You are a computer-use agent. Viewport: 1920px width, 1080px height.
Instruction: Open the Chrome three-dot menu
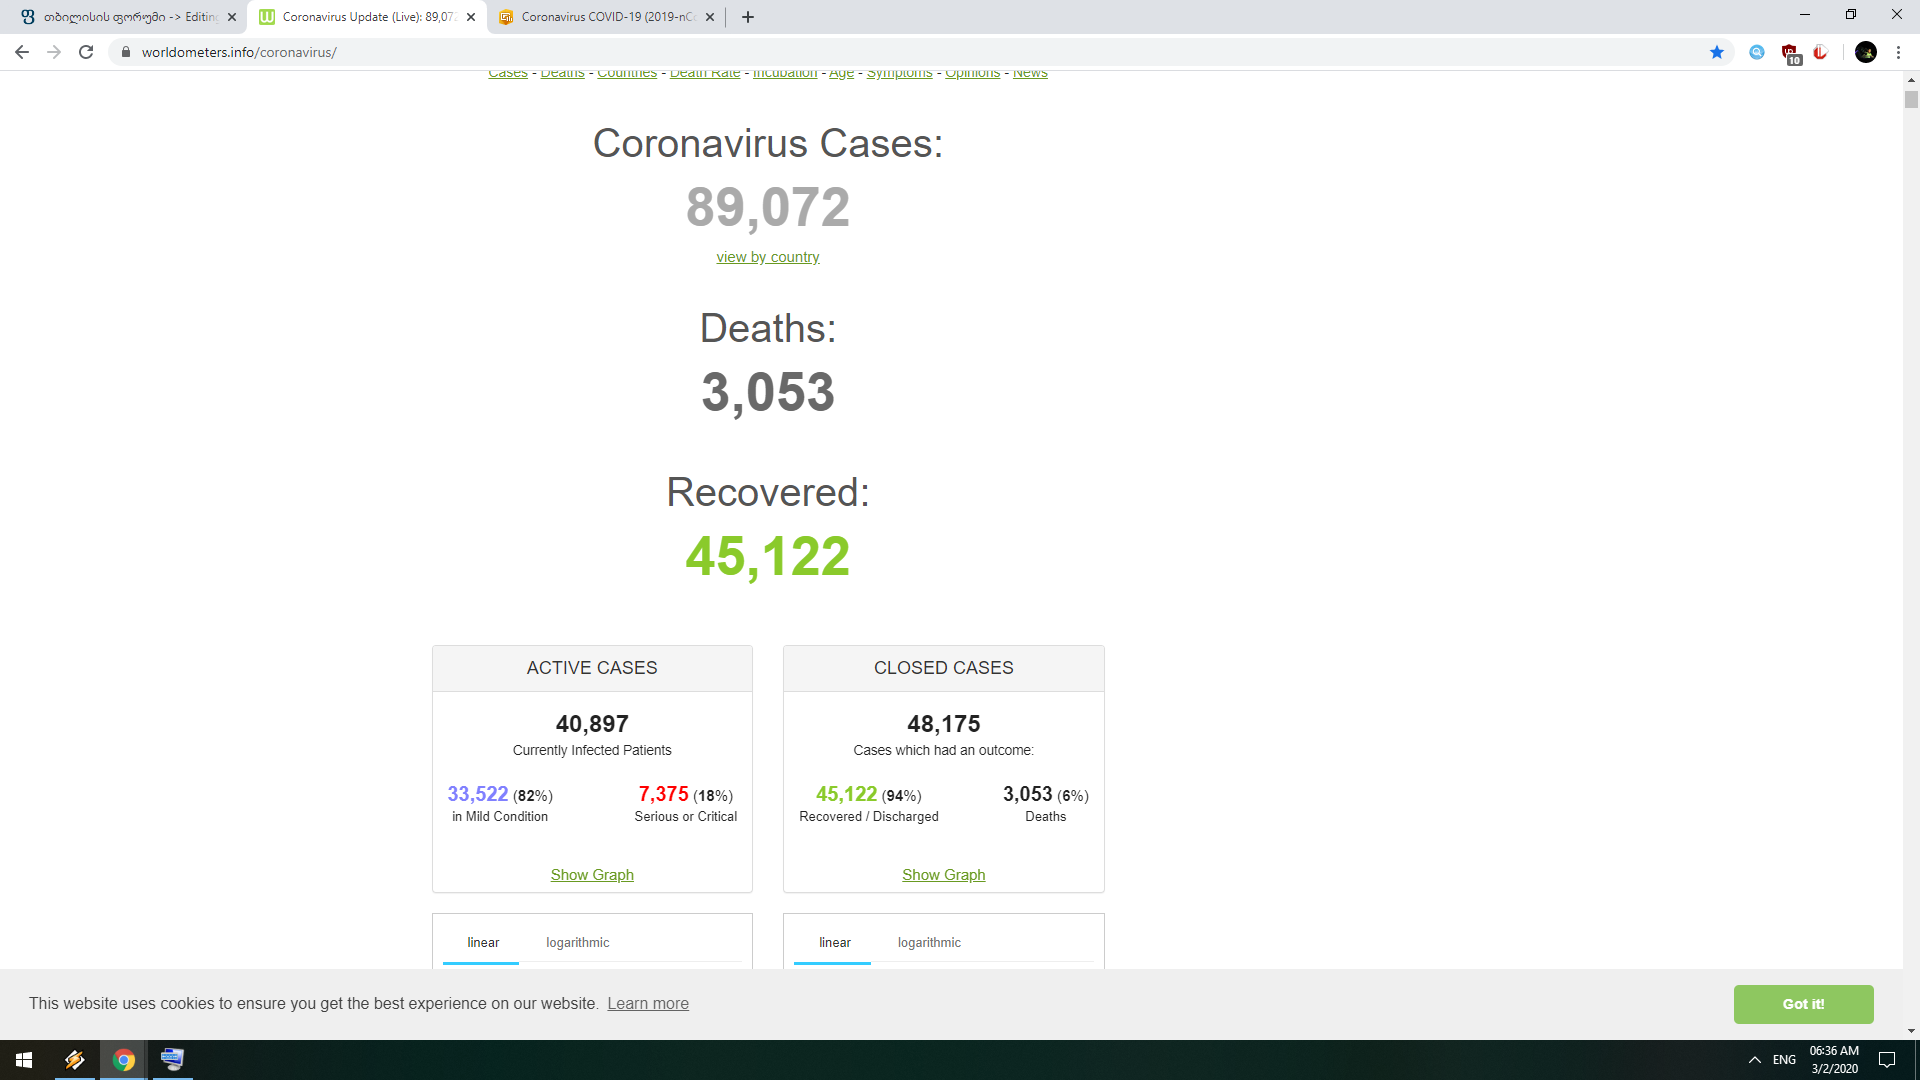click(1898, 52)
